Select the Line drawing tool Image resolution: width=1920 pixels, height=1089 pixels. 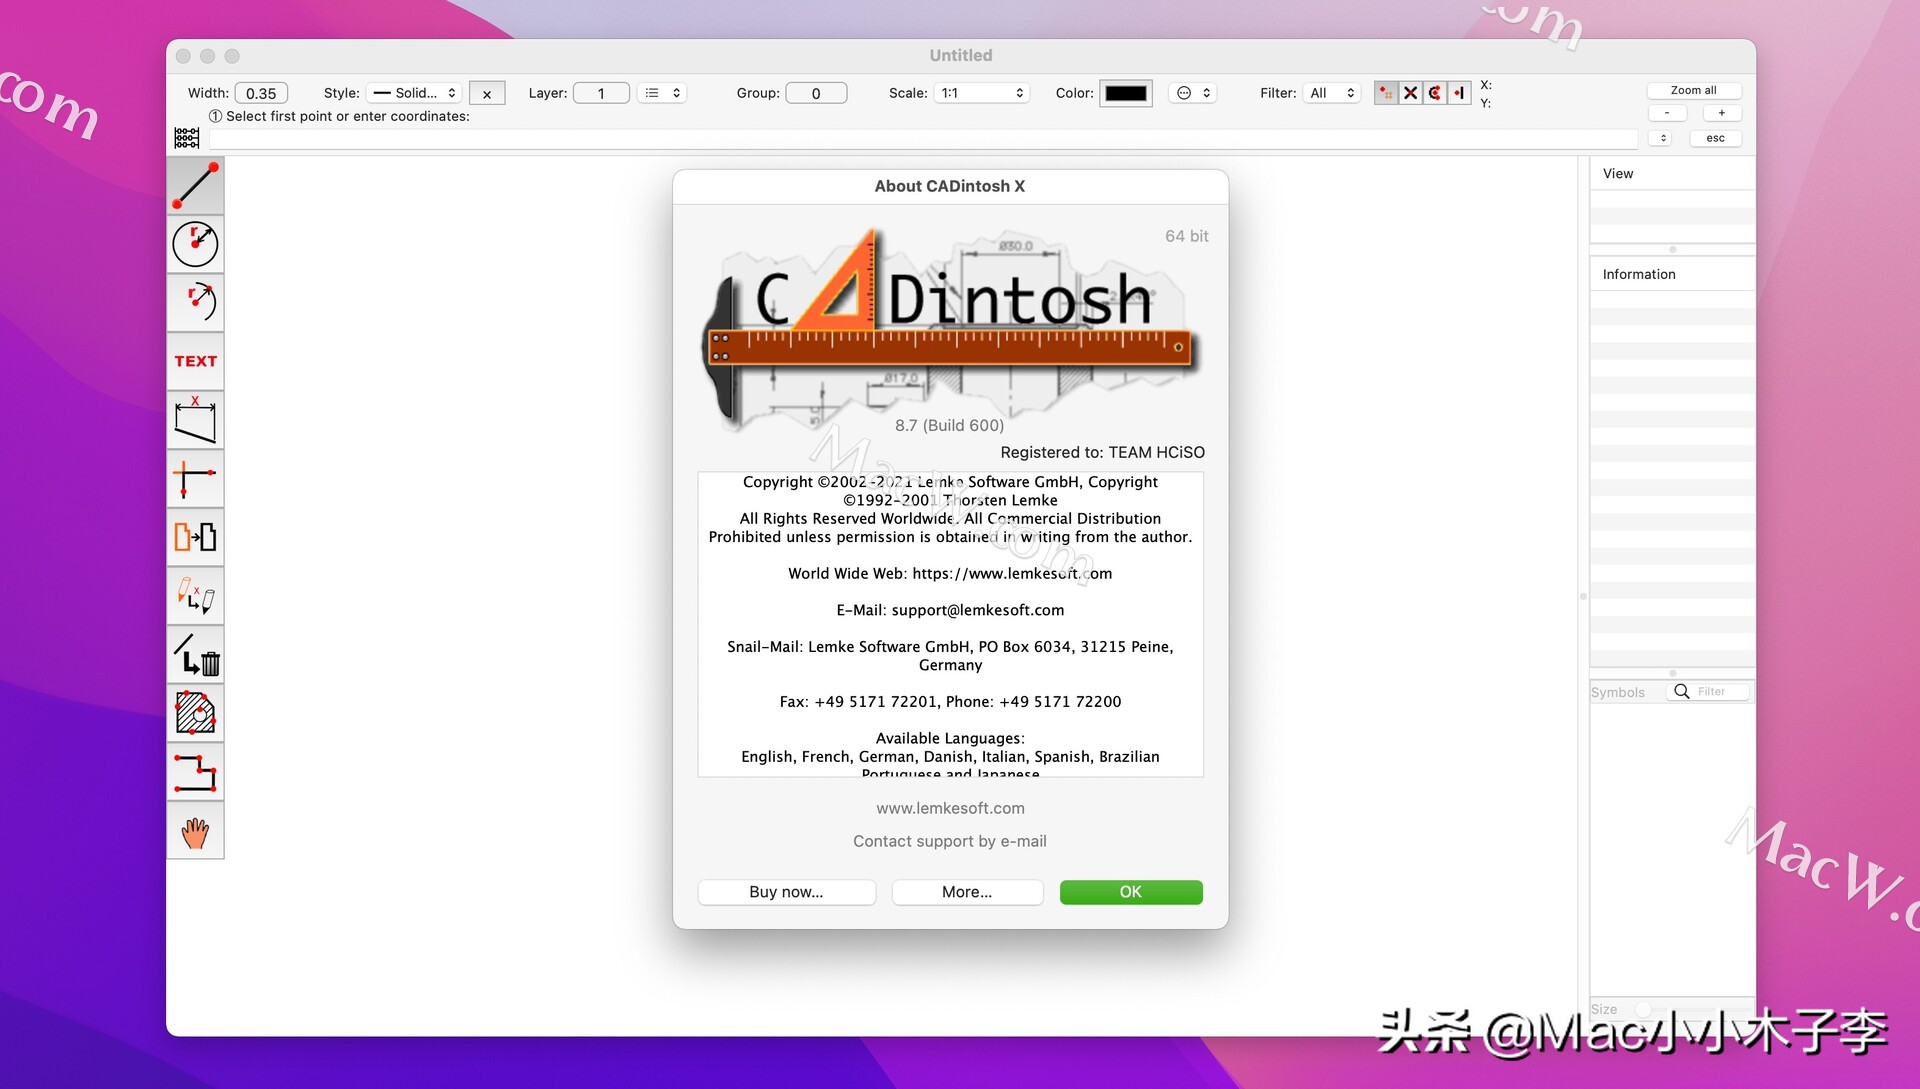point(195,186)
